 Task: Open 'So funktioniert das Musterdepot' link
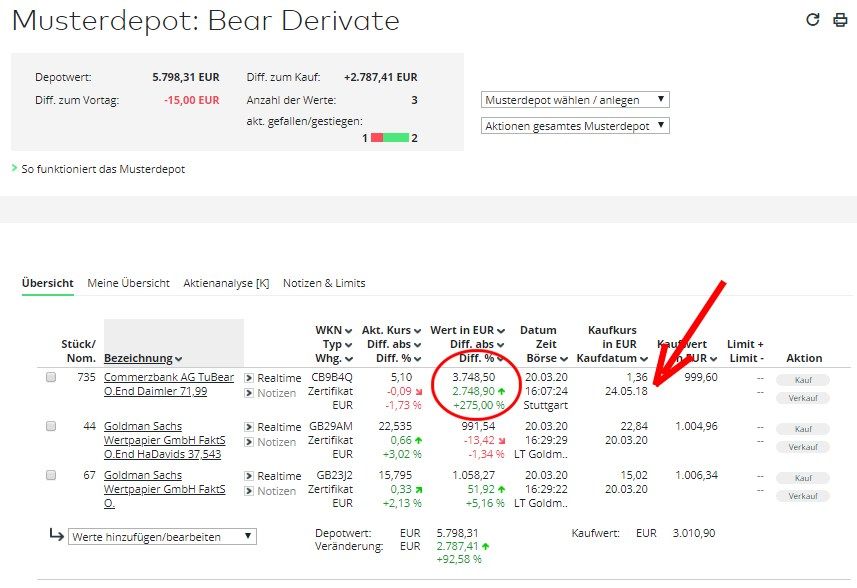103,169
